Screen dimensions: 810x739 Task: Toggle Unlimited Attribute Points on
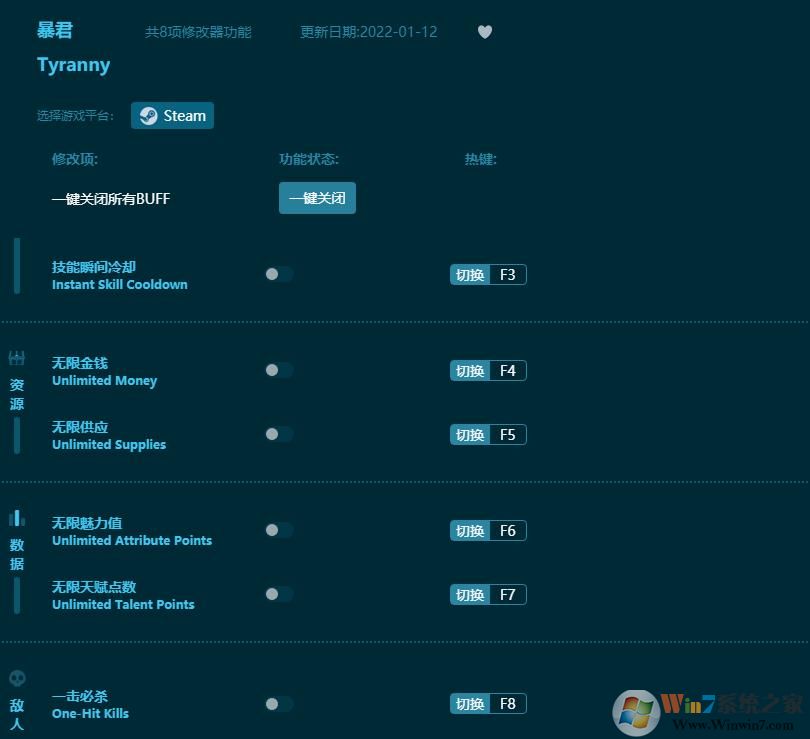click(x=278, y=530)
